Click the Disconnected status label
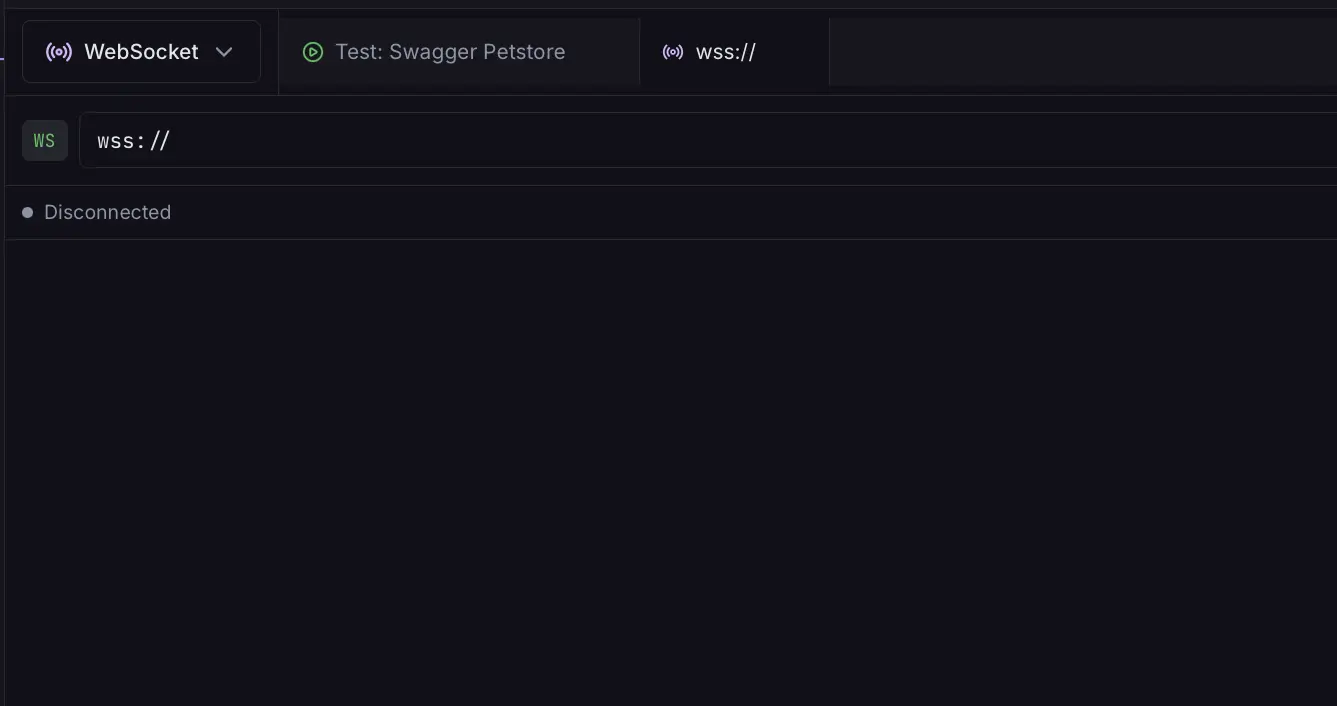The width and height of the screenshot is (1337, 706). 107,211
